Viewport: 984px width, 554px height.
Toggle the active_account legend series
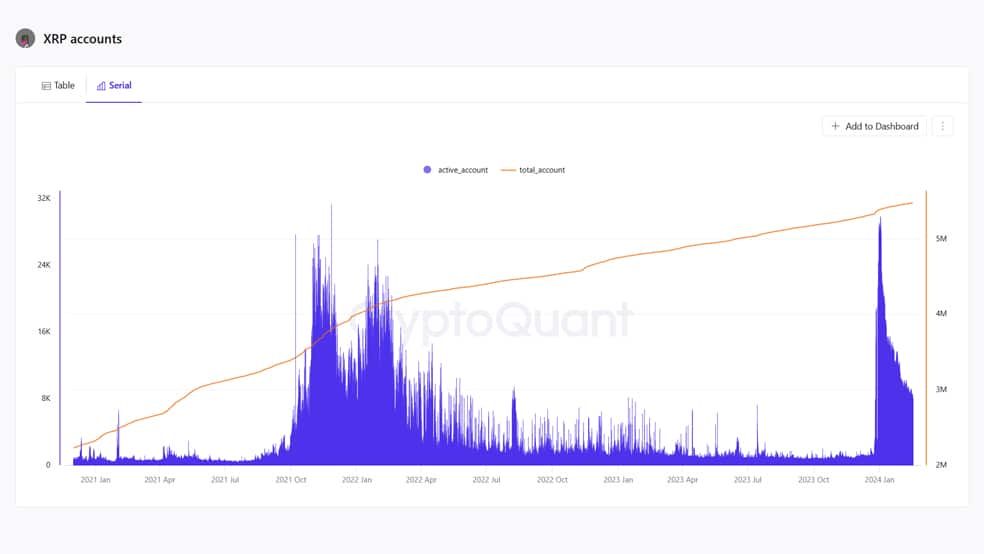[456, 170]
